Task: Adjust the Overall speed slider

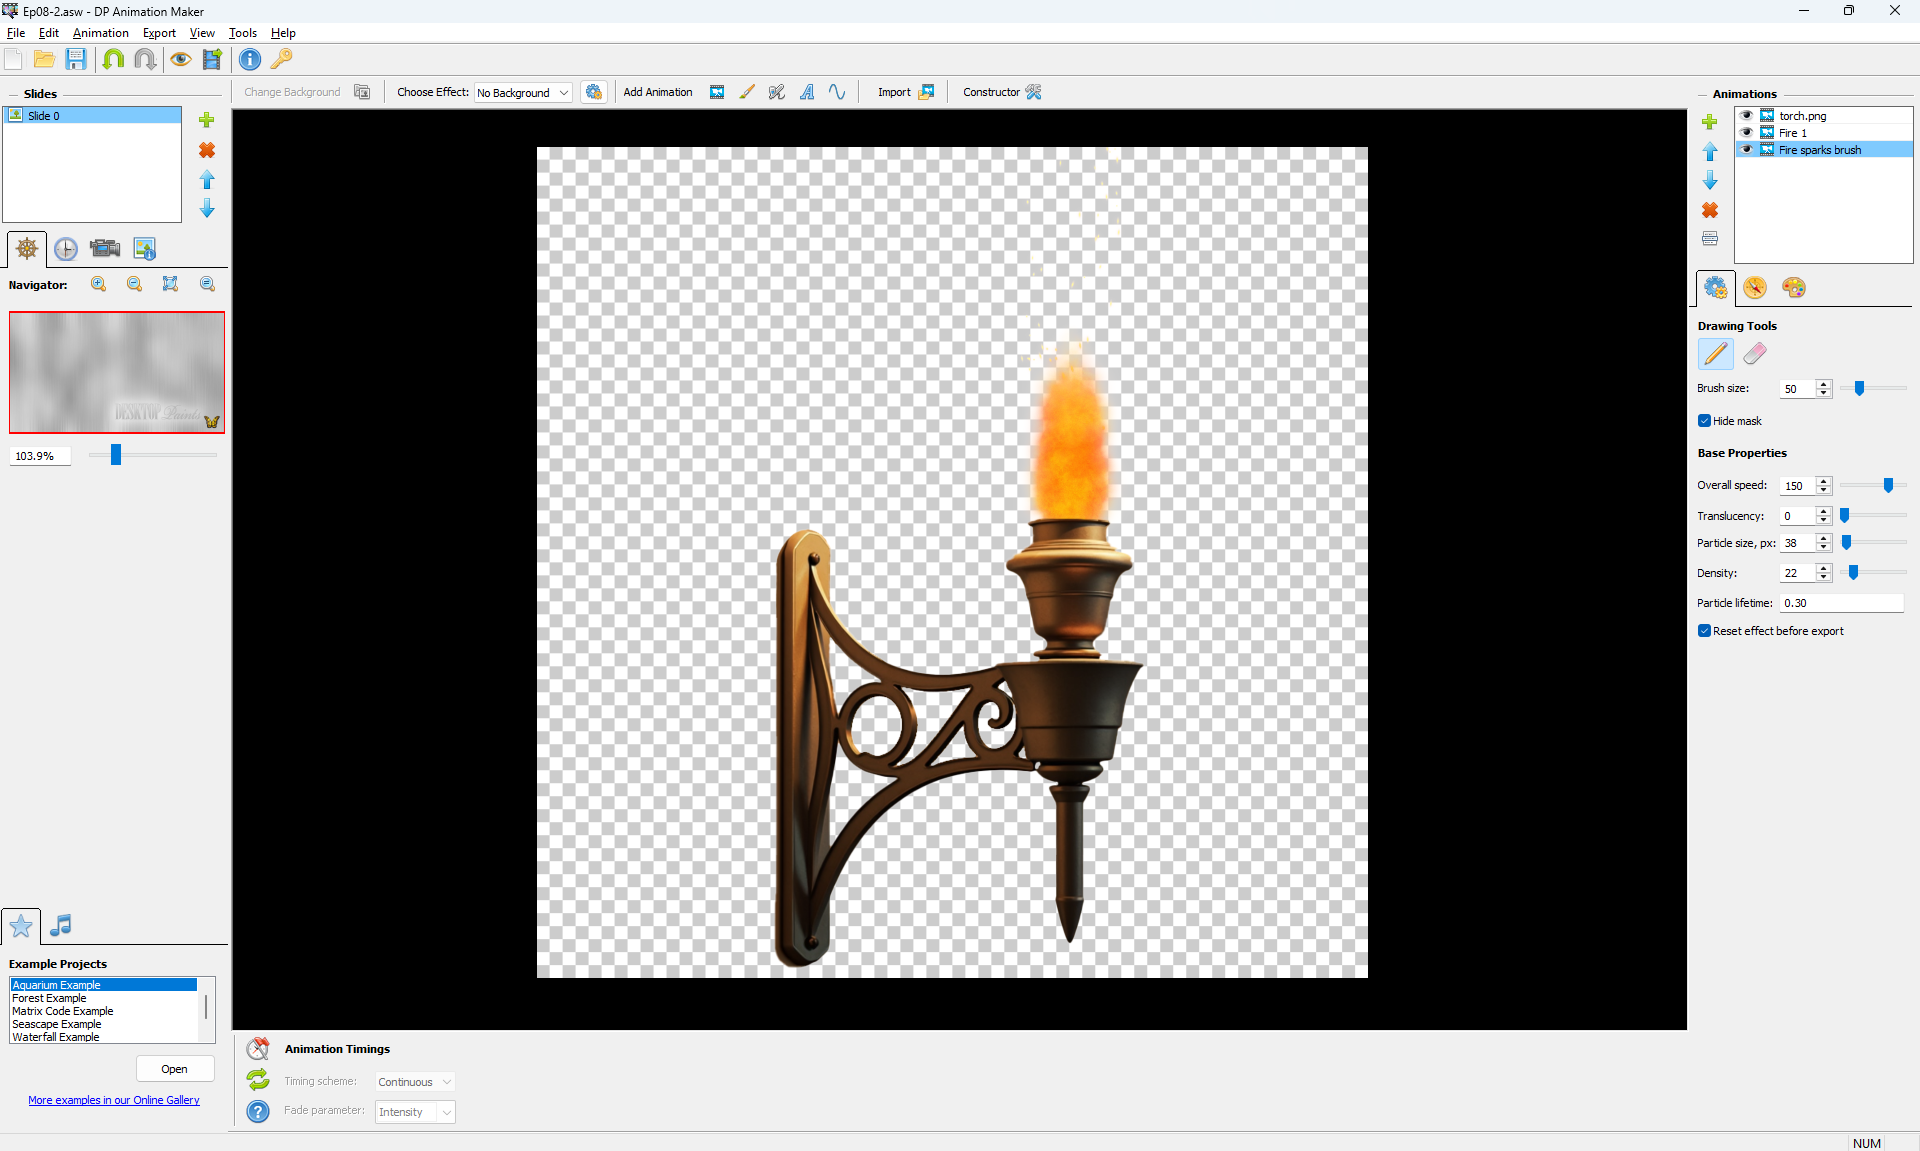Action: click(x=1888, y=485)
